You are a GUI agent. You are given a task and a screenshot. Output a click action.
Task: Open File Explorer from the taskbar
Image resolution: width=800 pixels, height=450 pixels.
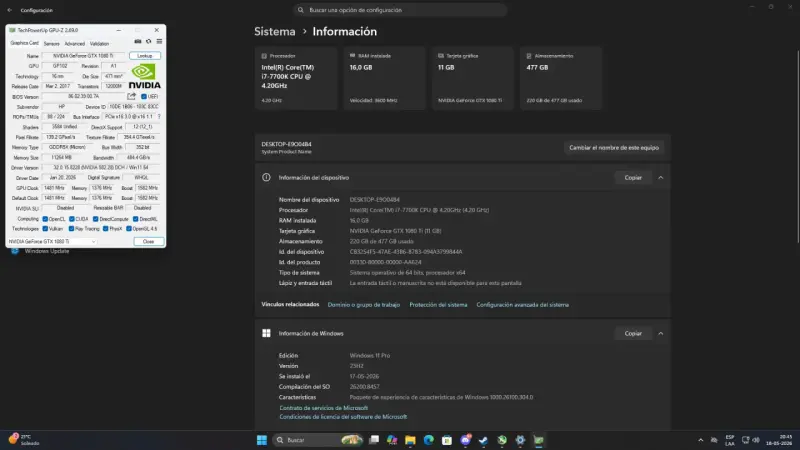point(410,440)
